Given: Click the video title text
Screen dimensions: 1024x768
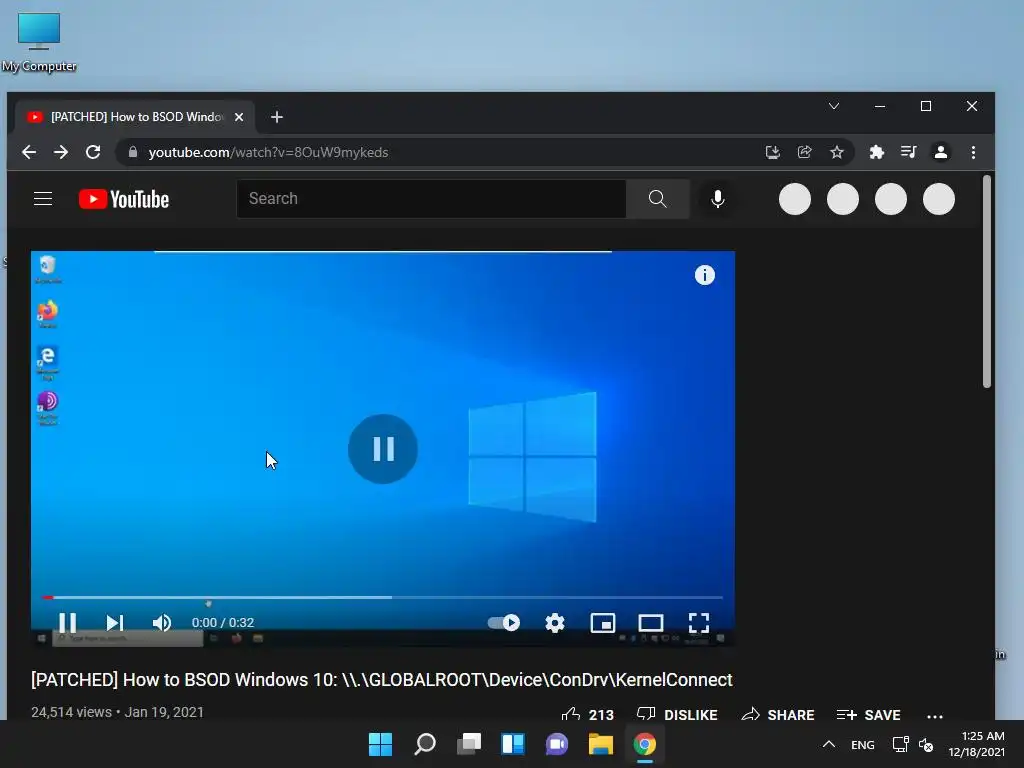Looking at the screenshot, I should pos(381,680).
